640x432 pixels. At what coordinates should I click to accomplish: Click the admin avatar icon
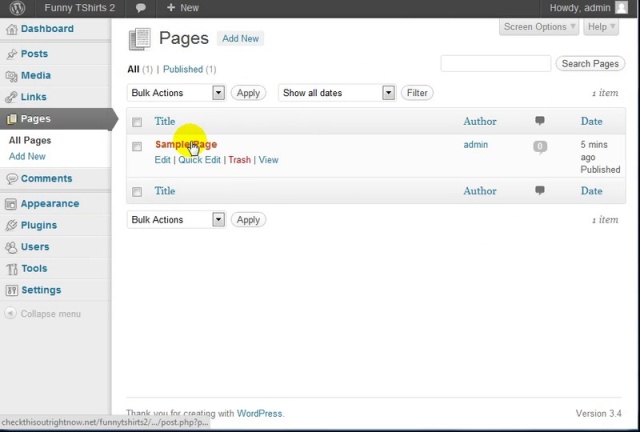point(621,7)
